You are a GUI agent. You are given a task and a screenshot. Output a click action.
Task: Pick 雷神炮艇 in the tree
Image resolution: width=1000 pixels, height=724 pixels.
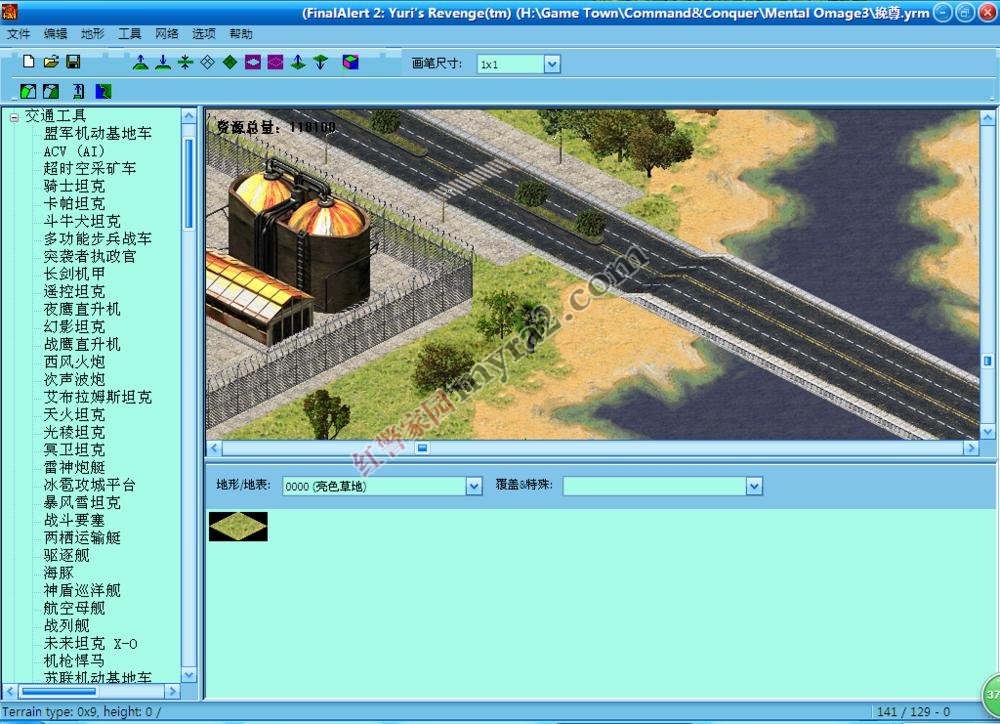point(74,468)
